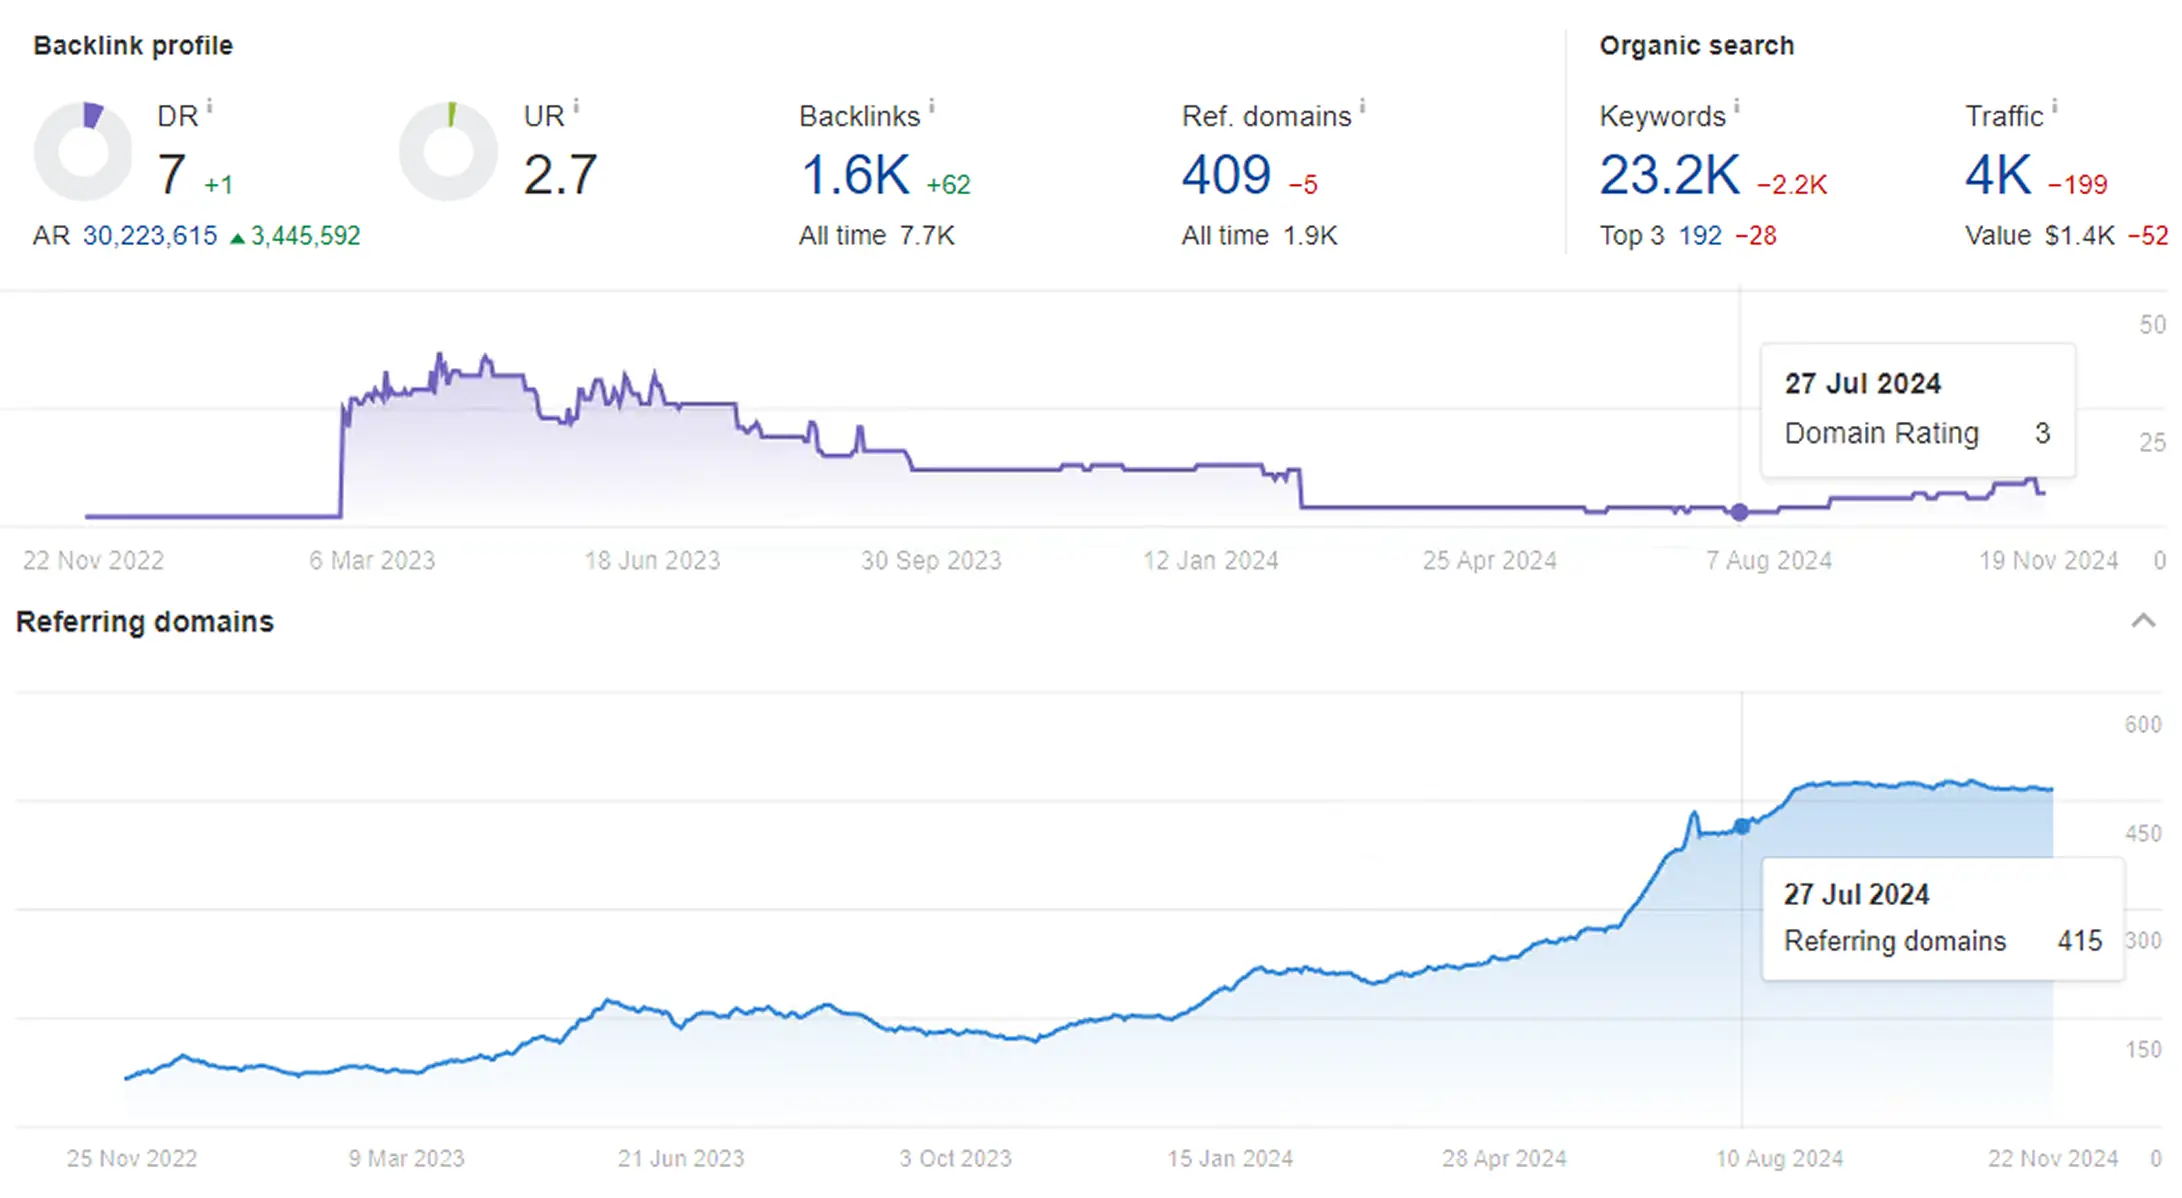Click the Referring domains section heading
This screenshot has height=1198, width=2182.
tap(145, 622)
